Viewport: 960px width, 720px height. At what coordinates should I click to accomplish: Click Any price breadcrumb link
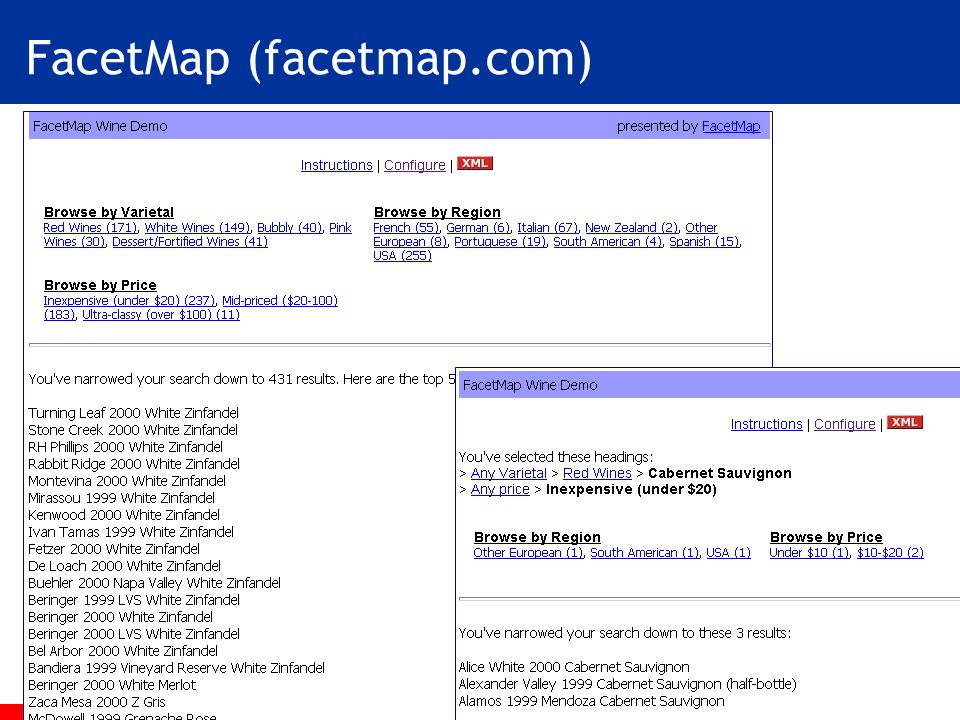pos(500,489)
